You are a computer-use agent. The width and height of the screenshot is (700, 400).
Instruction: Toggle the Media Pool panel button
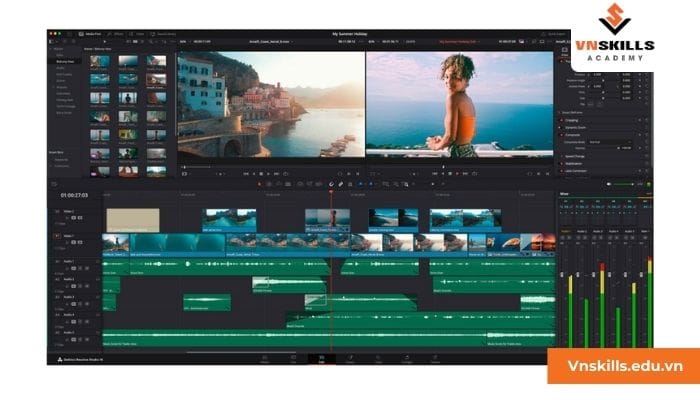click(90, 34)
